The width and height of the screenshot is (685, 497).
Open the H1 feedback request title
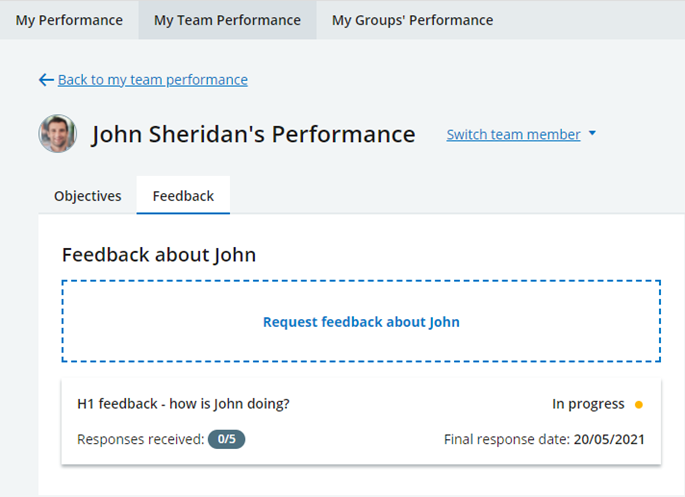pyautogui.click(x=183, y=405)
